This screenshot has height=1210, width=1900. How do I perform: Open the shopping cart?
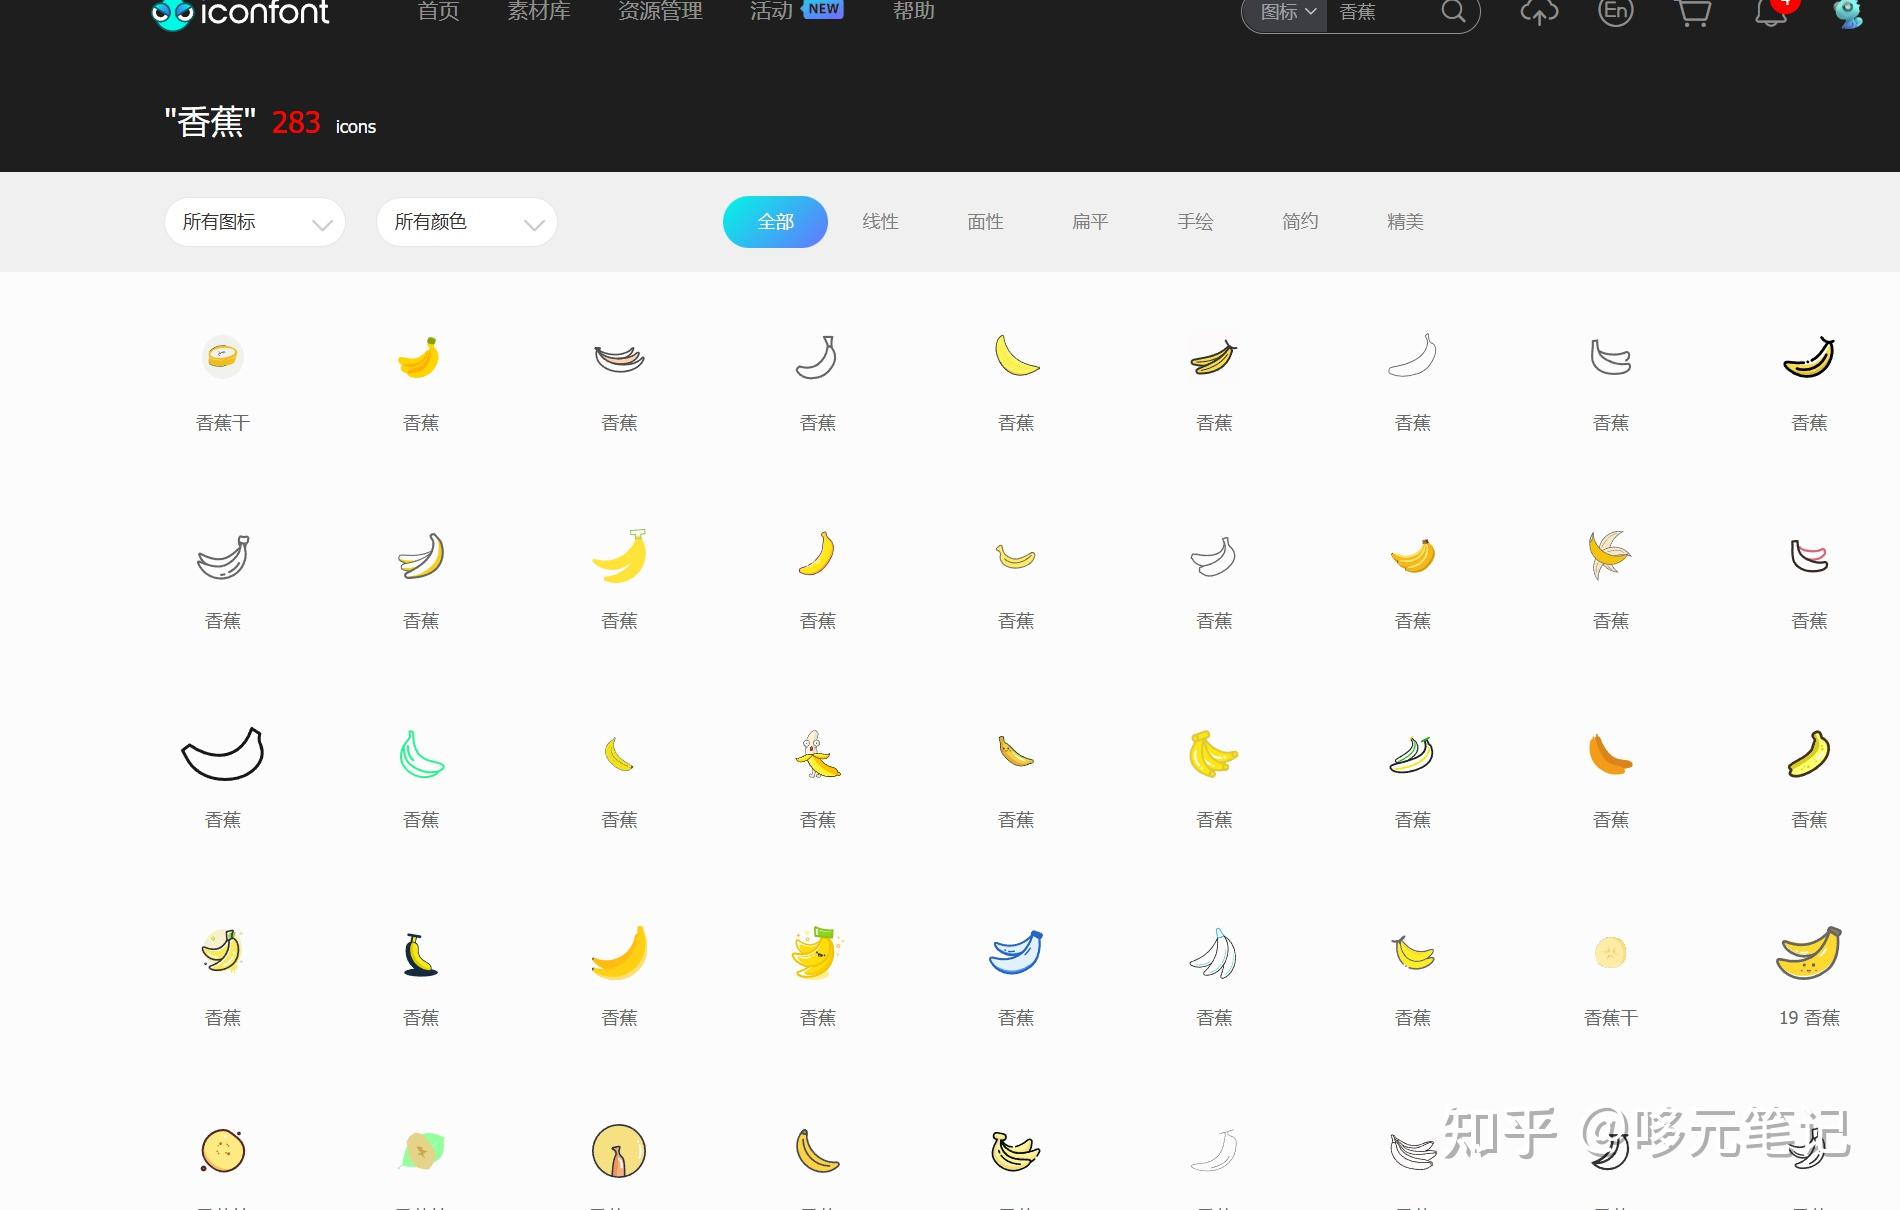click(x=1692, y=12)
